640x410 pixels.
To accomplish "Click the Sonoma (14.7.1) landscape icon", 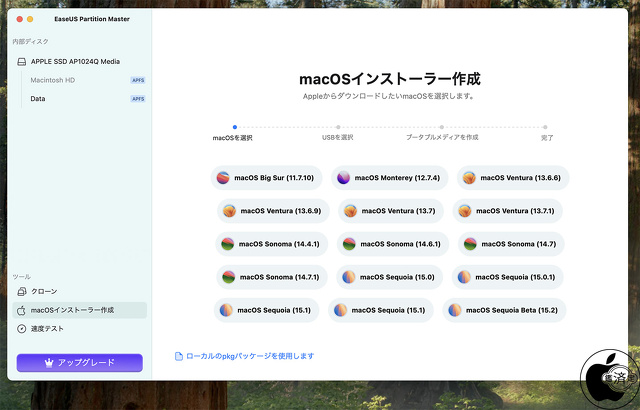I will 229,277.
